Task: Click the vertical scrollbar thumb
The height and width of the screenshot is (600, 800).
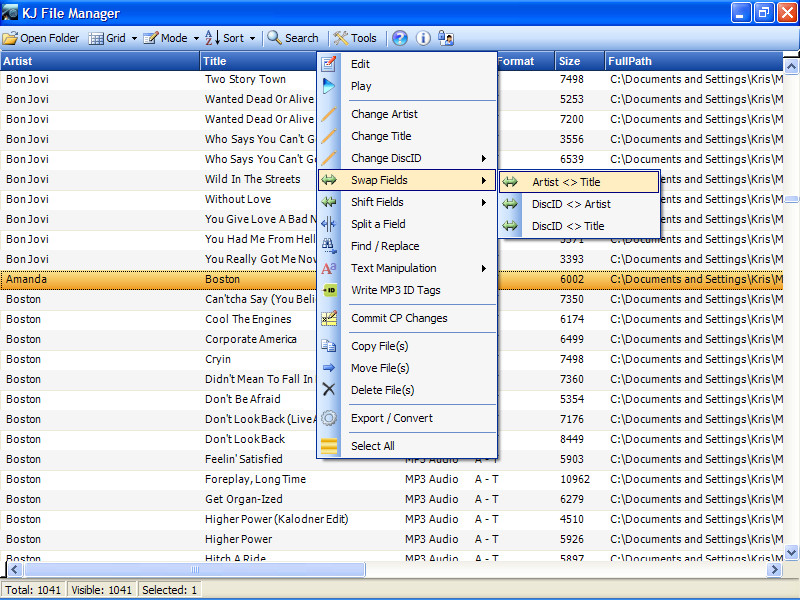Action: coord(791,199)
